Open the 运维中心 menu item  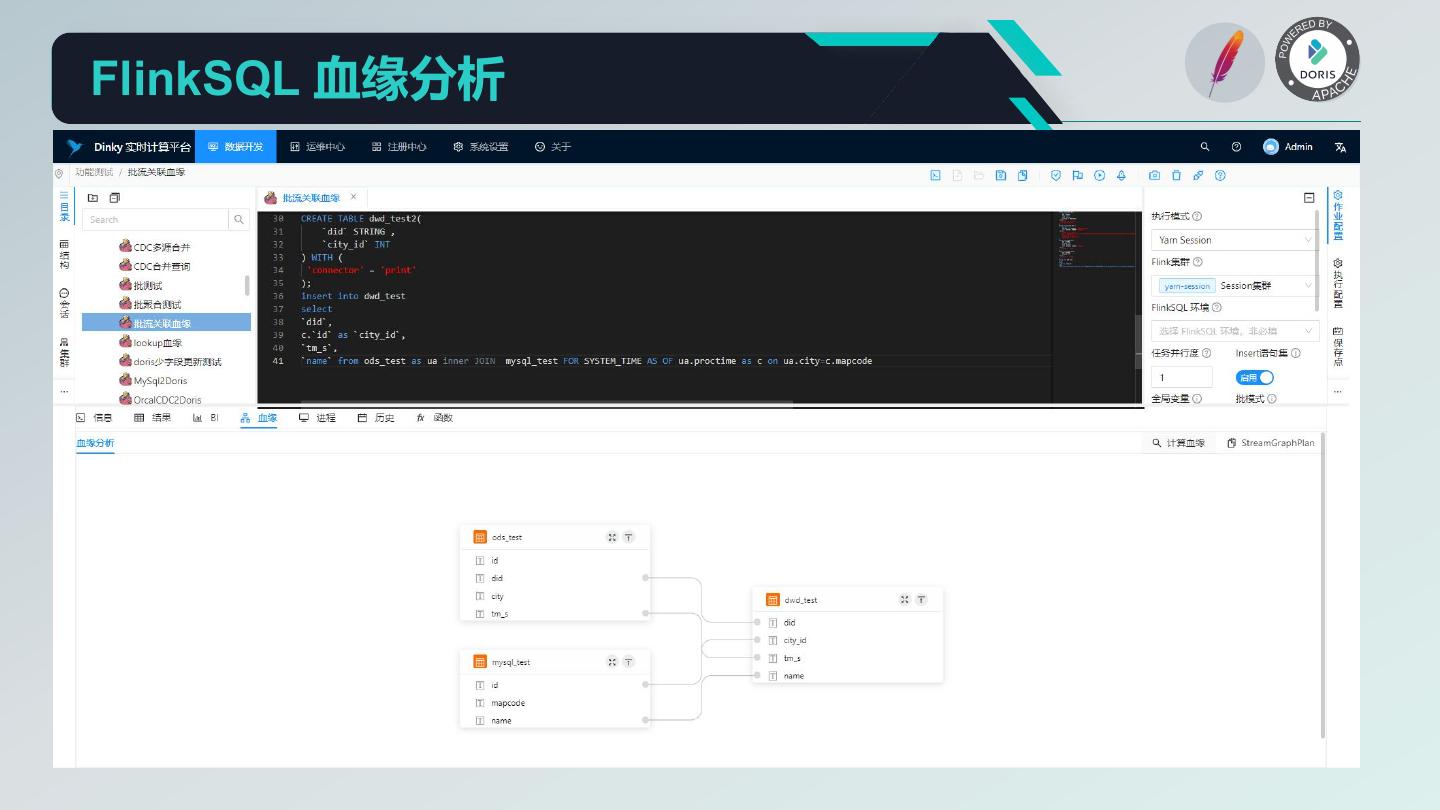click(317, 147)
